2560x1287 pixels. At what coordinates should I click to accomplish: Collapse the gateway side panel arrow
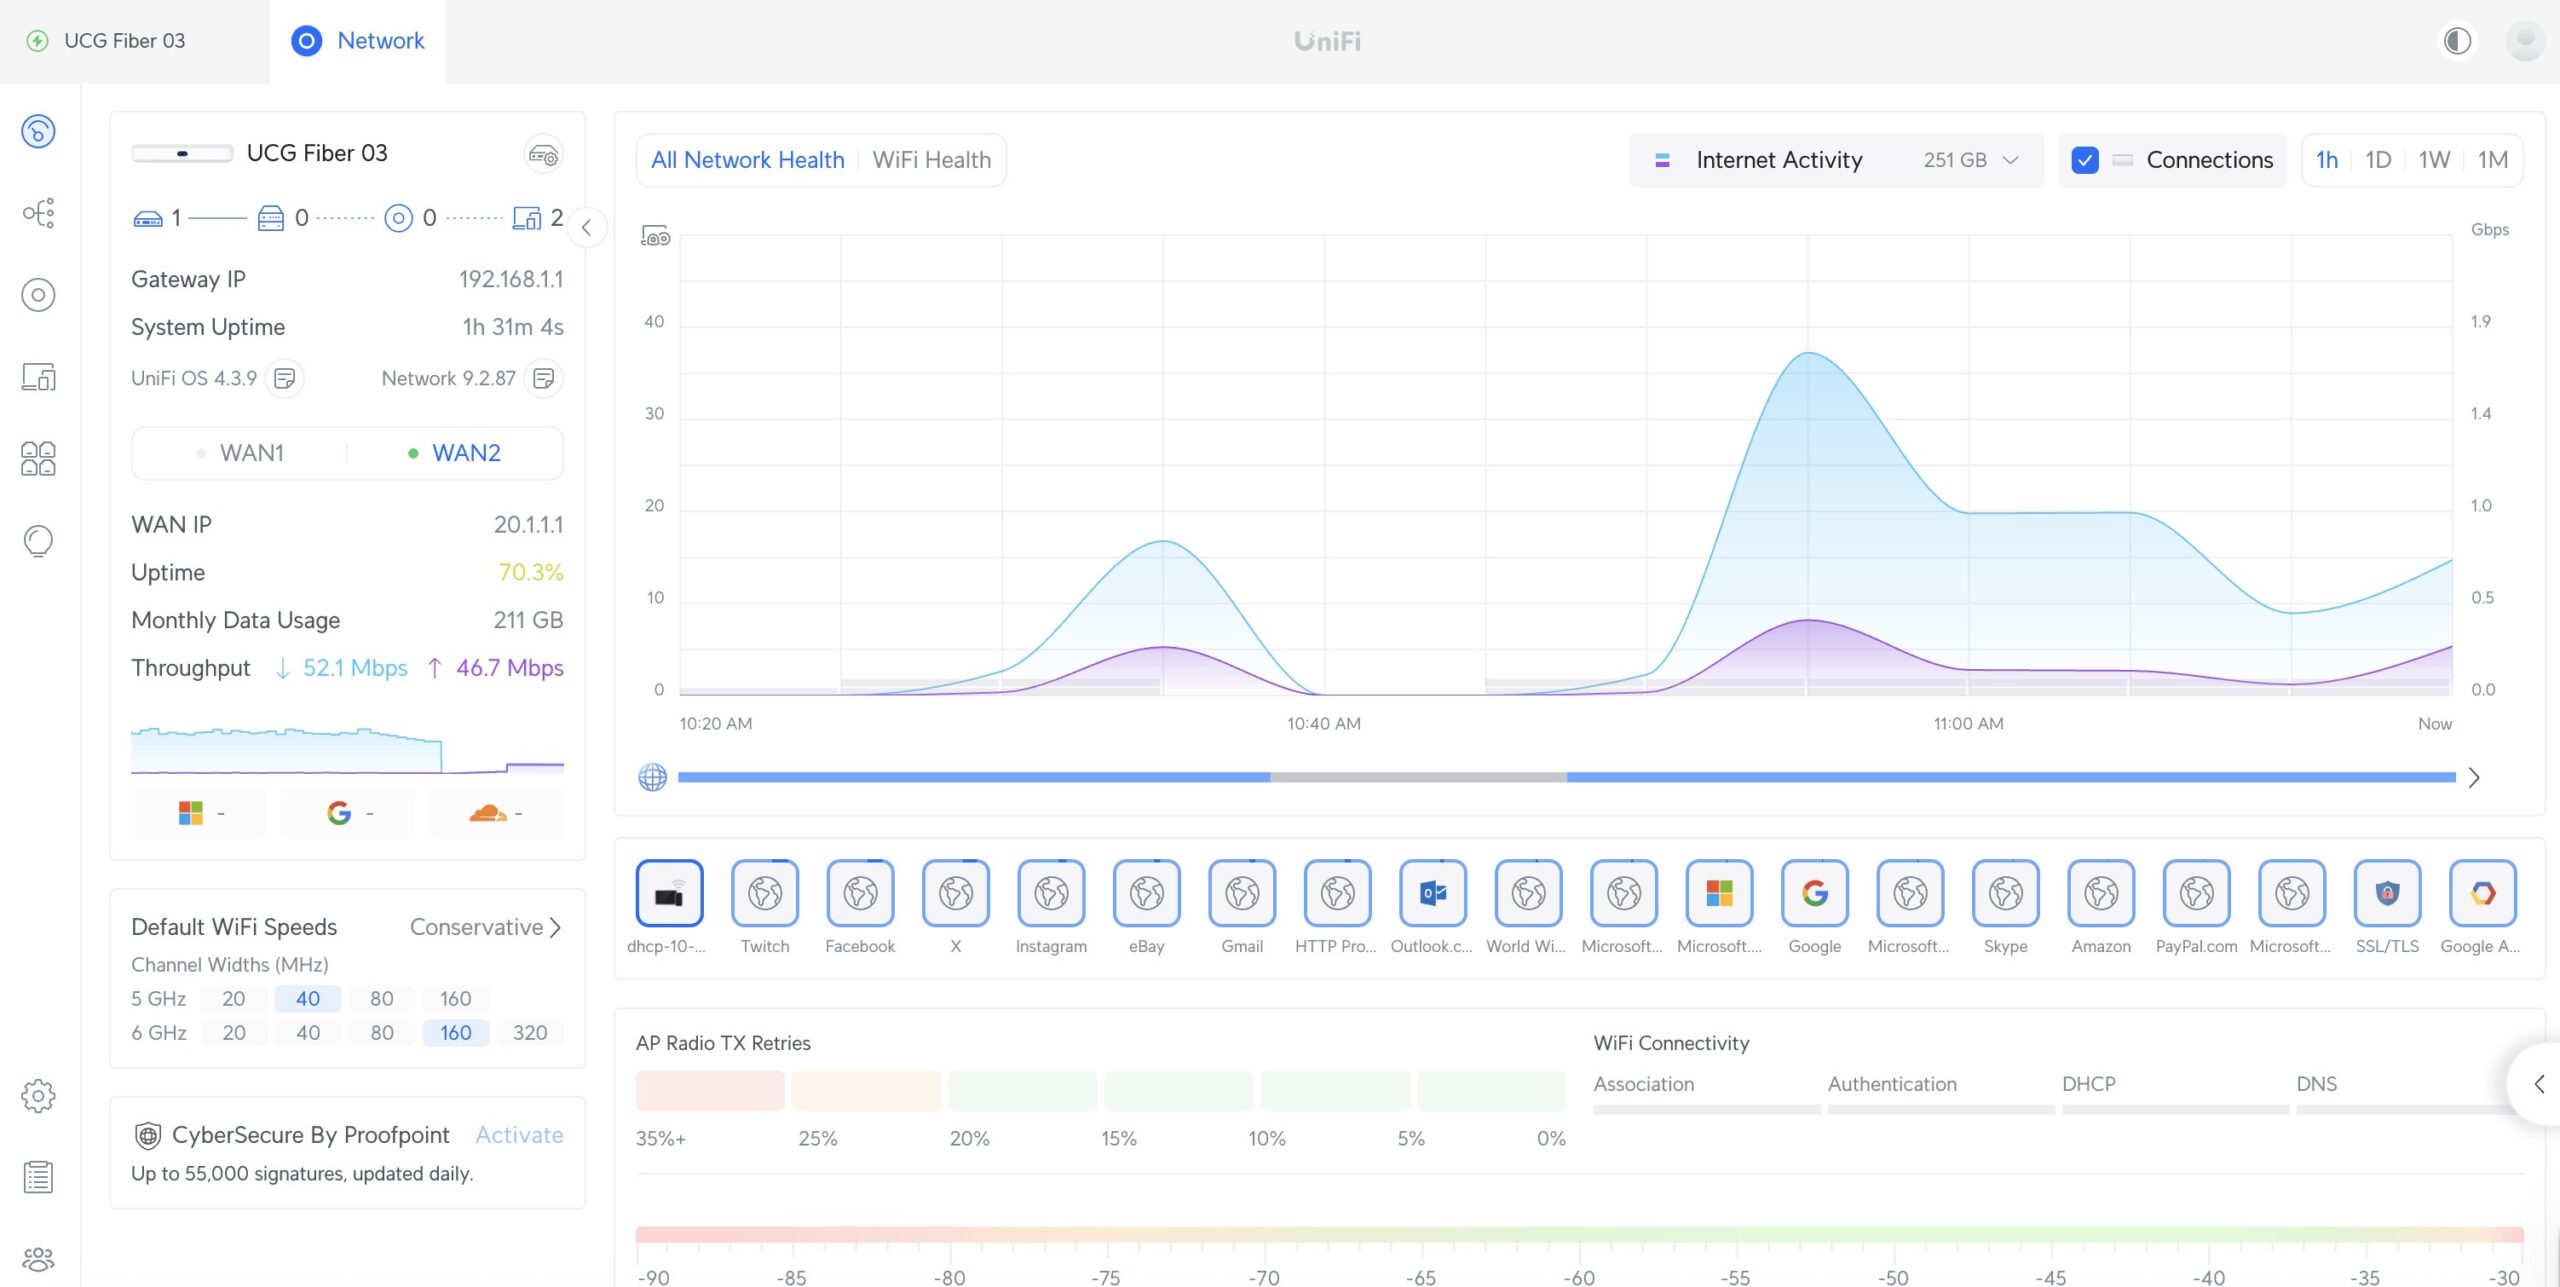587,228
